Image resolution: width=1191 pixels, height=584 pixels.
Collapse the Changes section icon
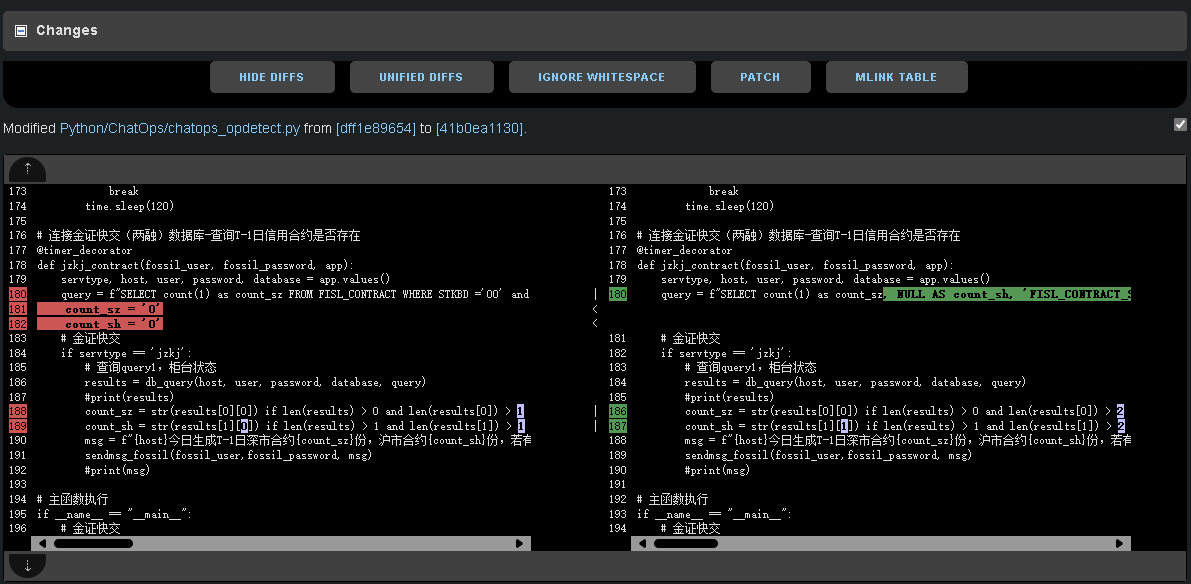pyautogui.click(x=21, y=31)
